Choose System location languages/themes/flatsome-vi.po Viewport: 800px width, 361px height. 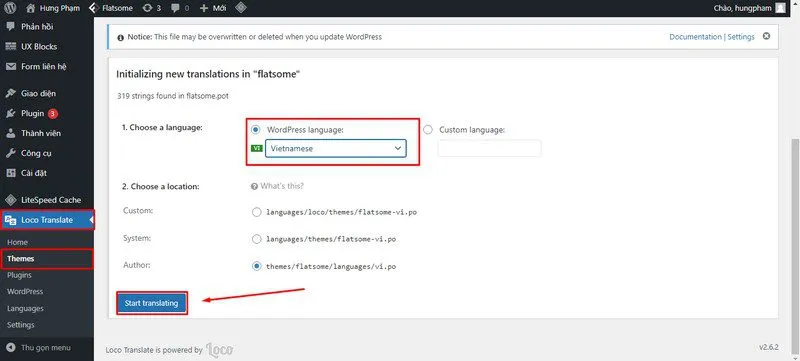click(257, 239)
